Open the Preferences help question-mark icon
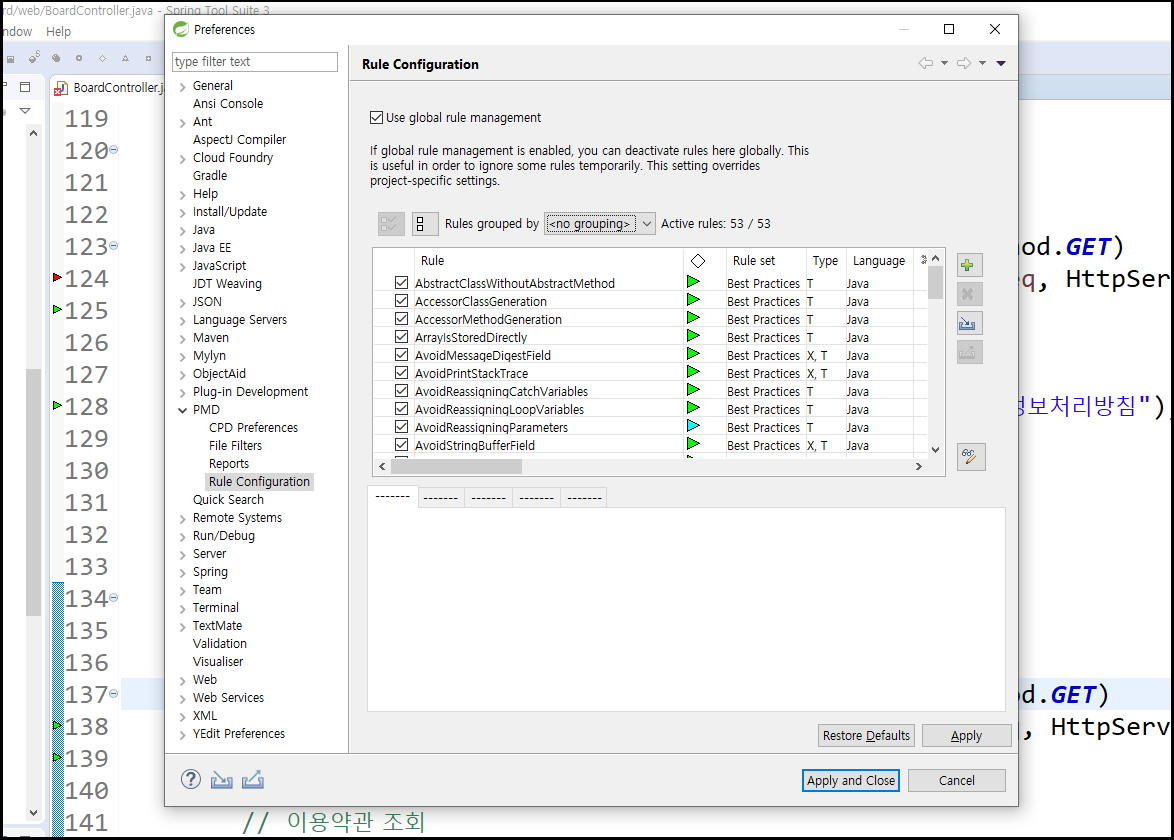The width and height of the screenshot is (1174, 840). (191, 779)
